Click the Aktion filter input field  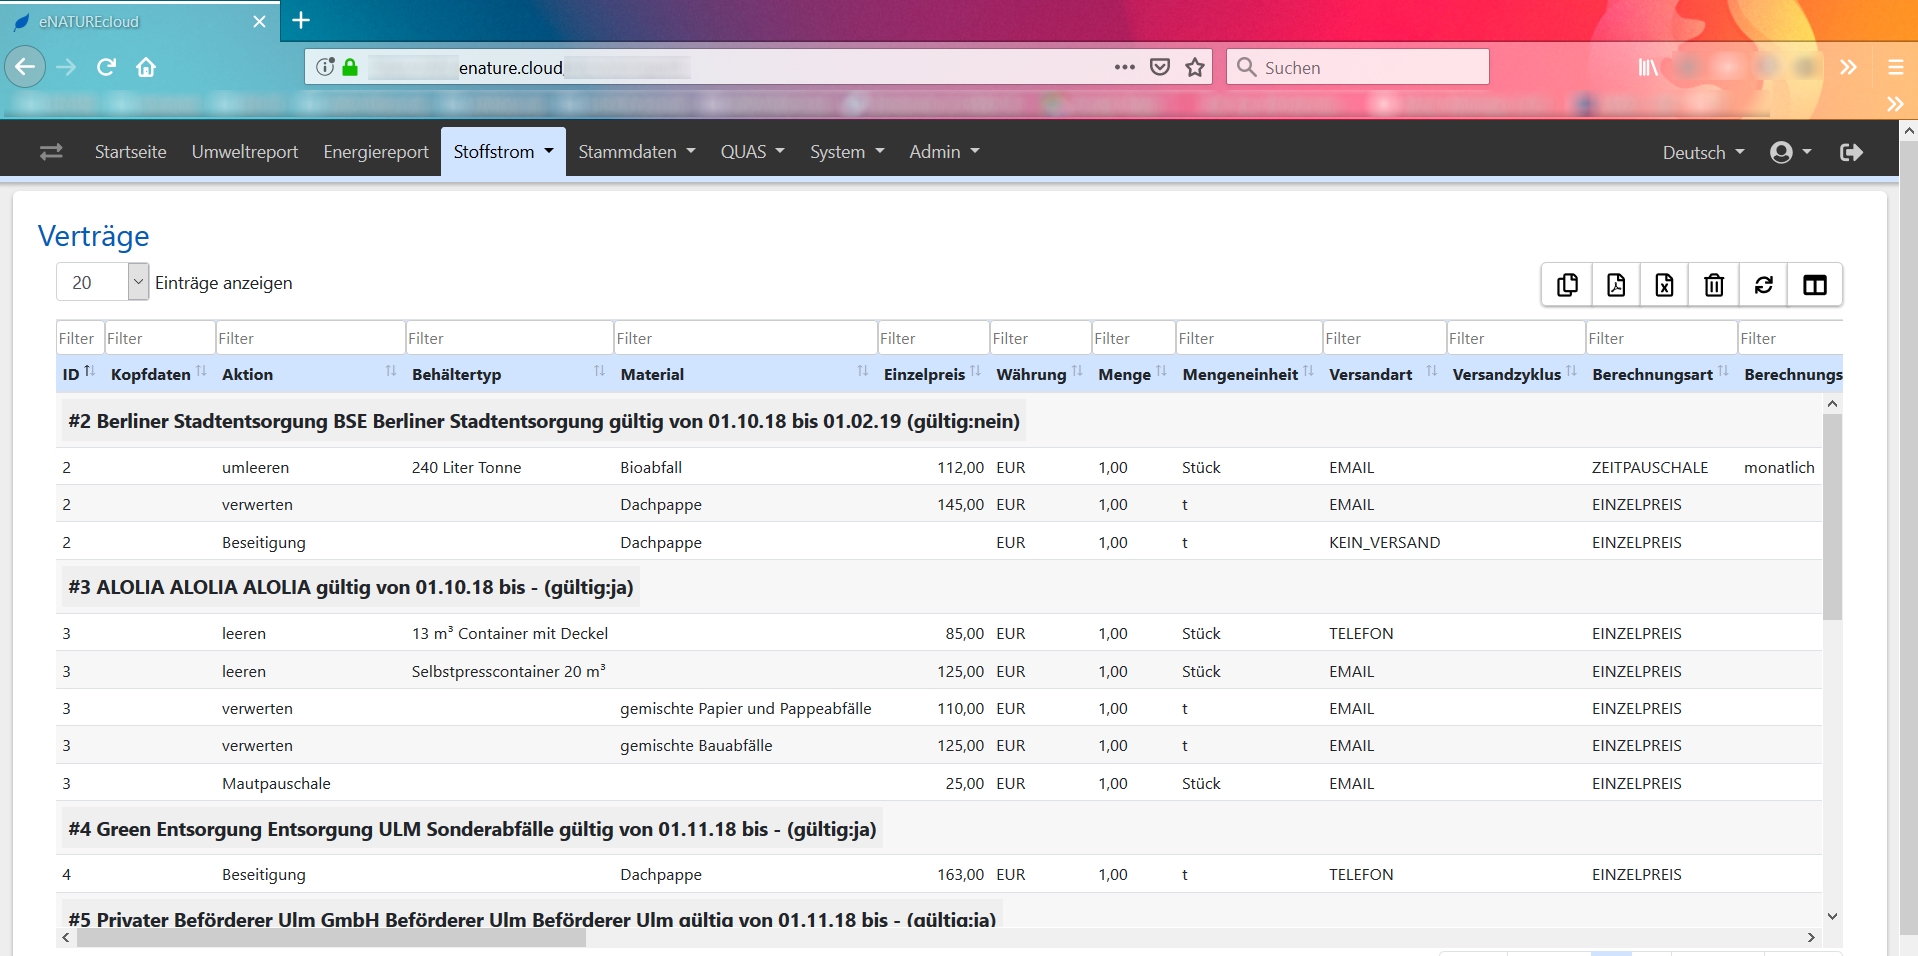pyautogui.click(x=310, y=338)
